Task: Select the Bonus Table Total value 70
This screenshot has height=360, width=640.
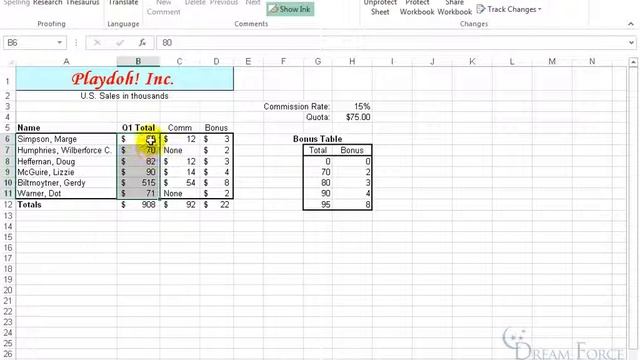Action: [318, 172]
